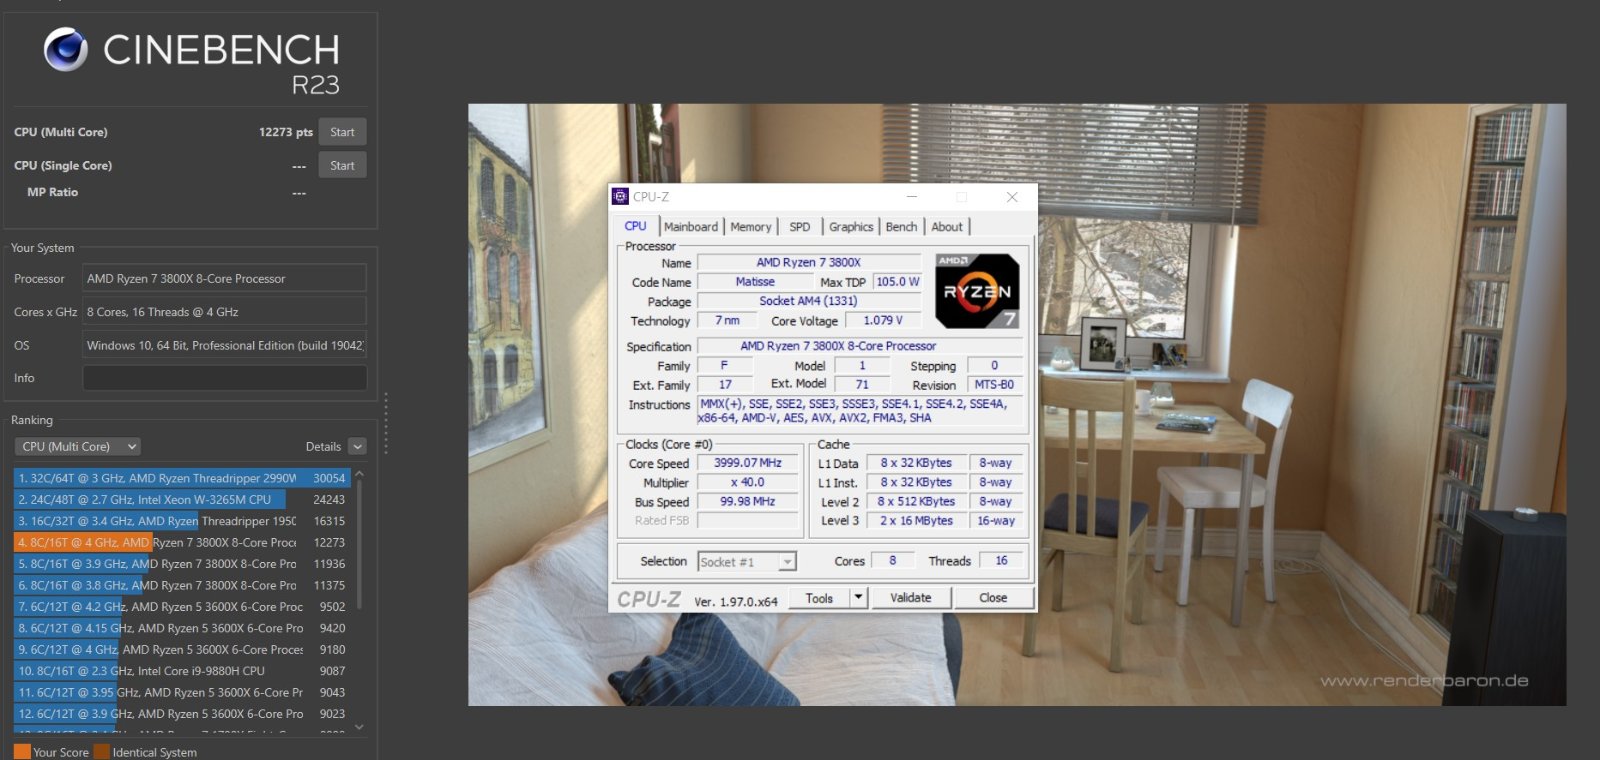Viewport: 1600px width, 760px height.
Task: Open the Socket #1 selection dropdown
Action: (747, 562)
